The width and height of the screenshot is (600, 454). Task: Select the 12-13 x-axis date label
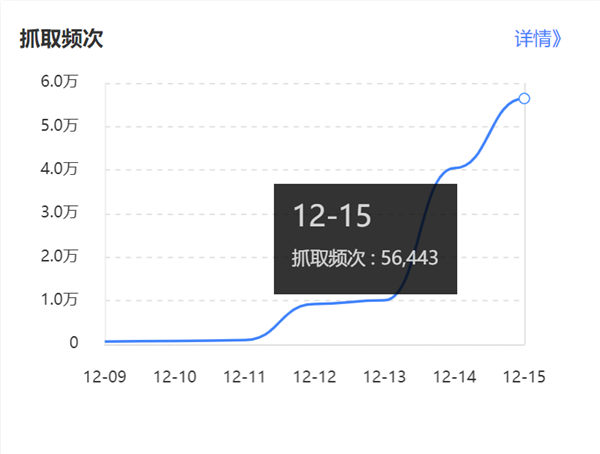coord(385,377)
